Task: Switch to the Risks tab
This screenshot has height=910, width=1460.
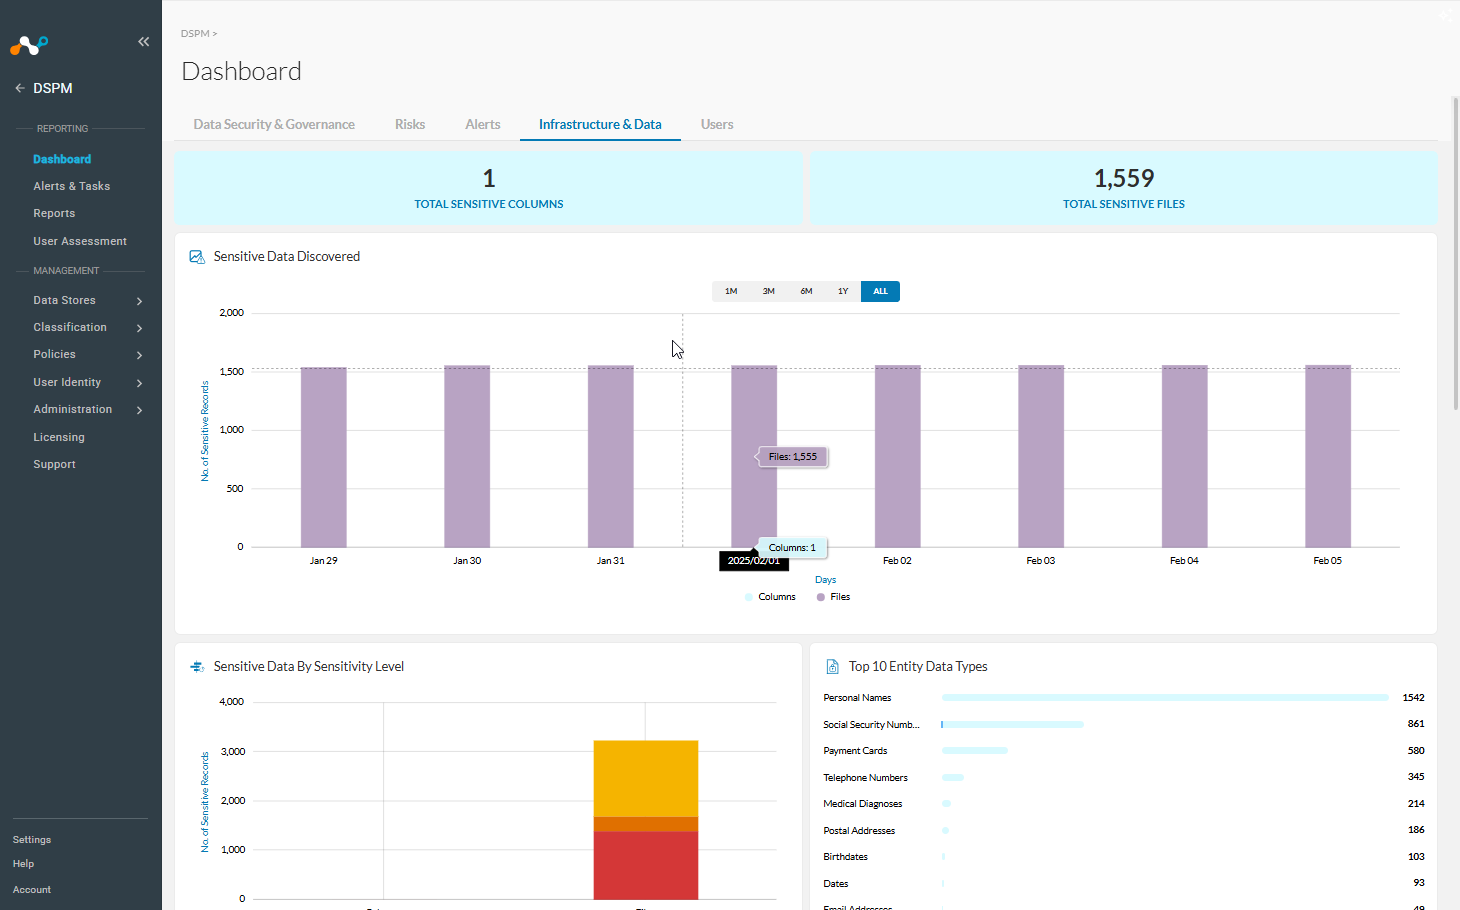Action: click(410, 124)
